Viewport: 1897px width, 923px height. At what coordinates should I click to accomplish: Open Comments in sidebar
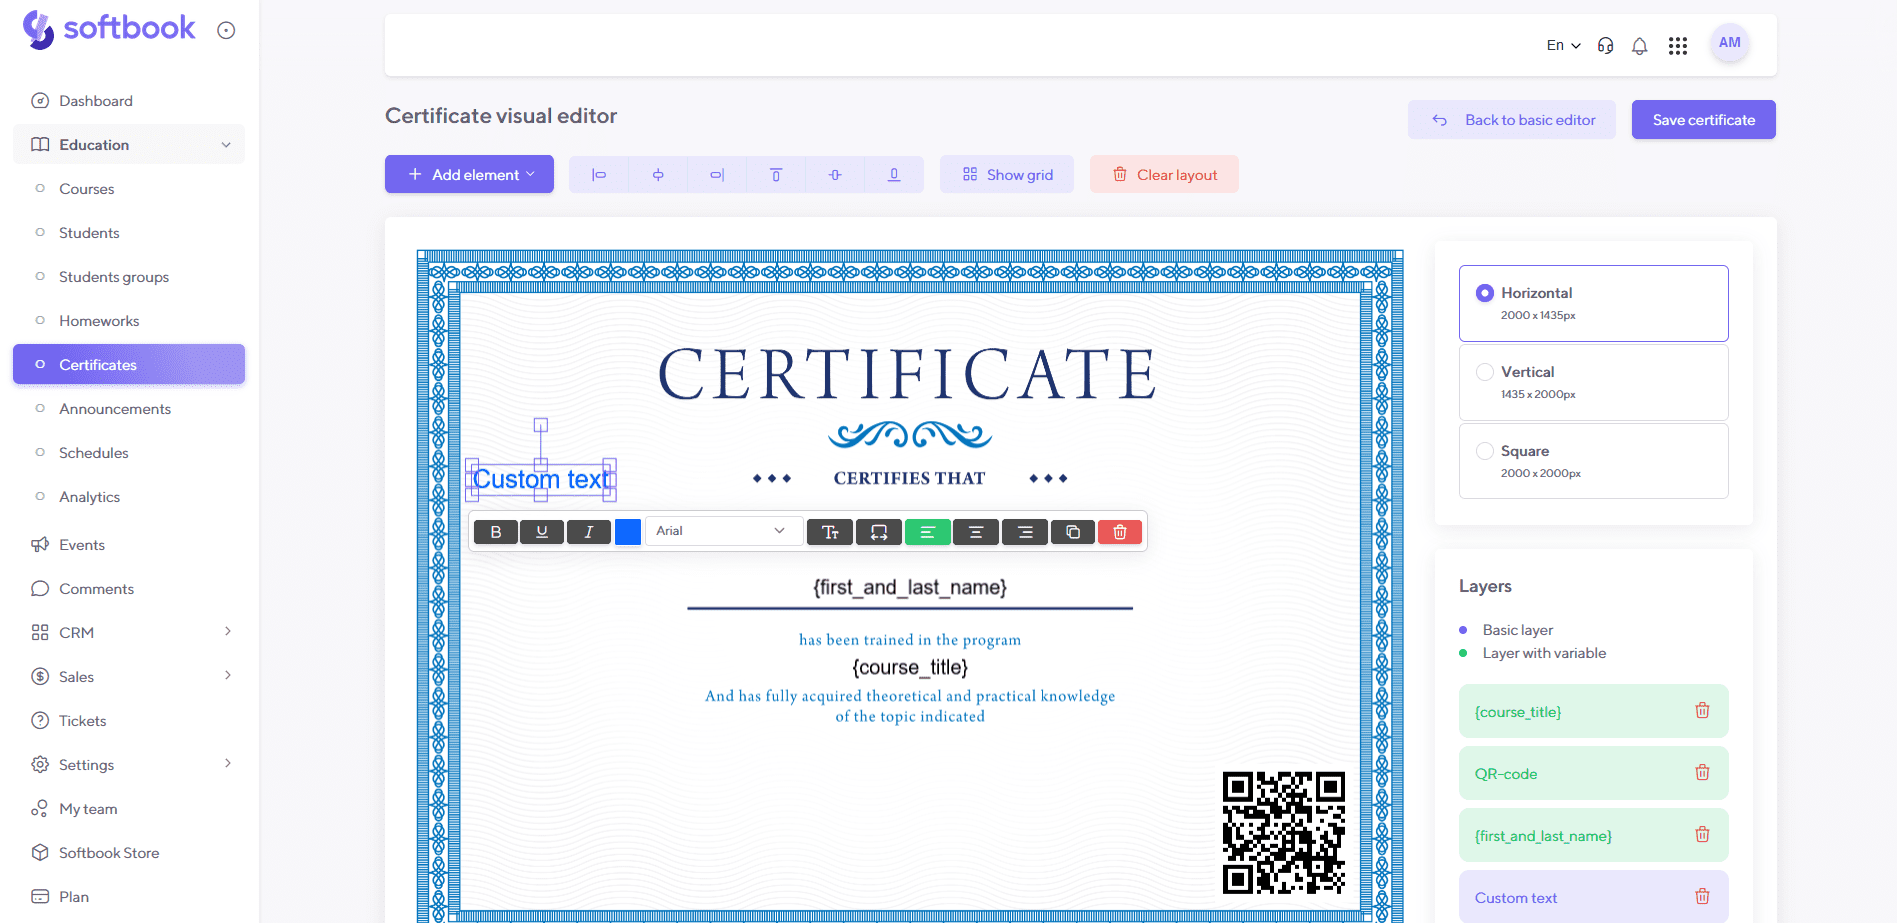pyautogui.click(x=129, y=589)
